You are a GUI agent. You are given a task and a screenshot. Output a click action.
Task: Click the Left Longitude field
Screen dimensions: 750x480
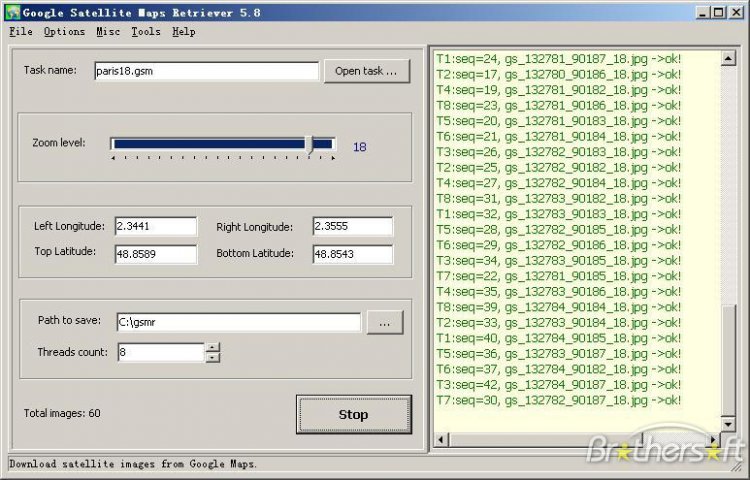[x=156, y=226]
